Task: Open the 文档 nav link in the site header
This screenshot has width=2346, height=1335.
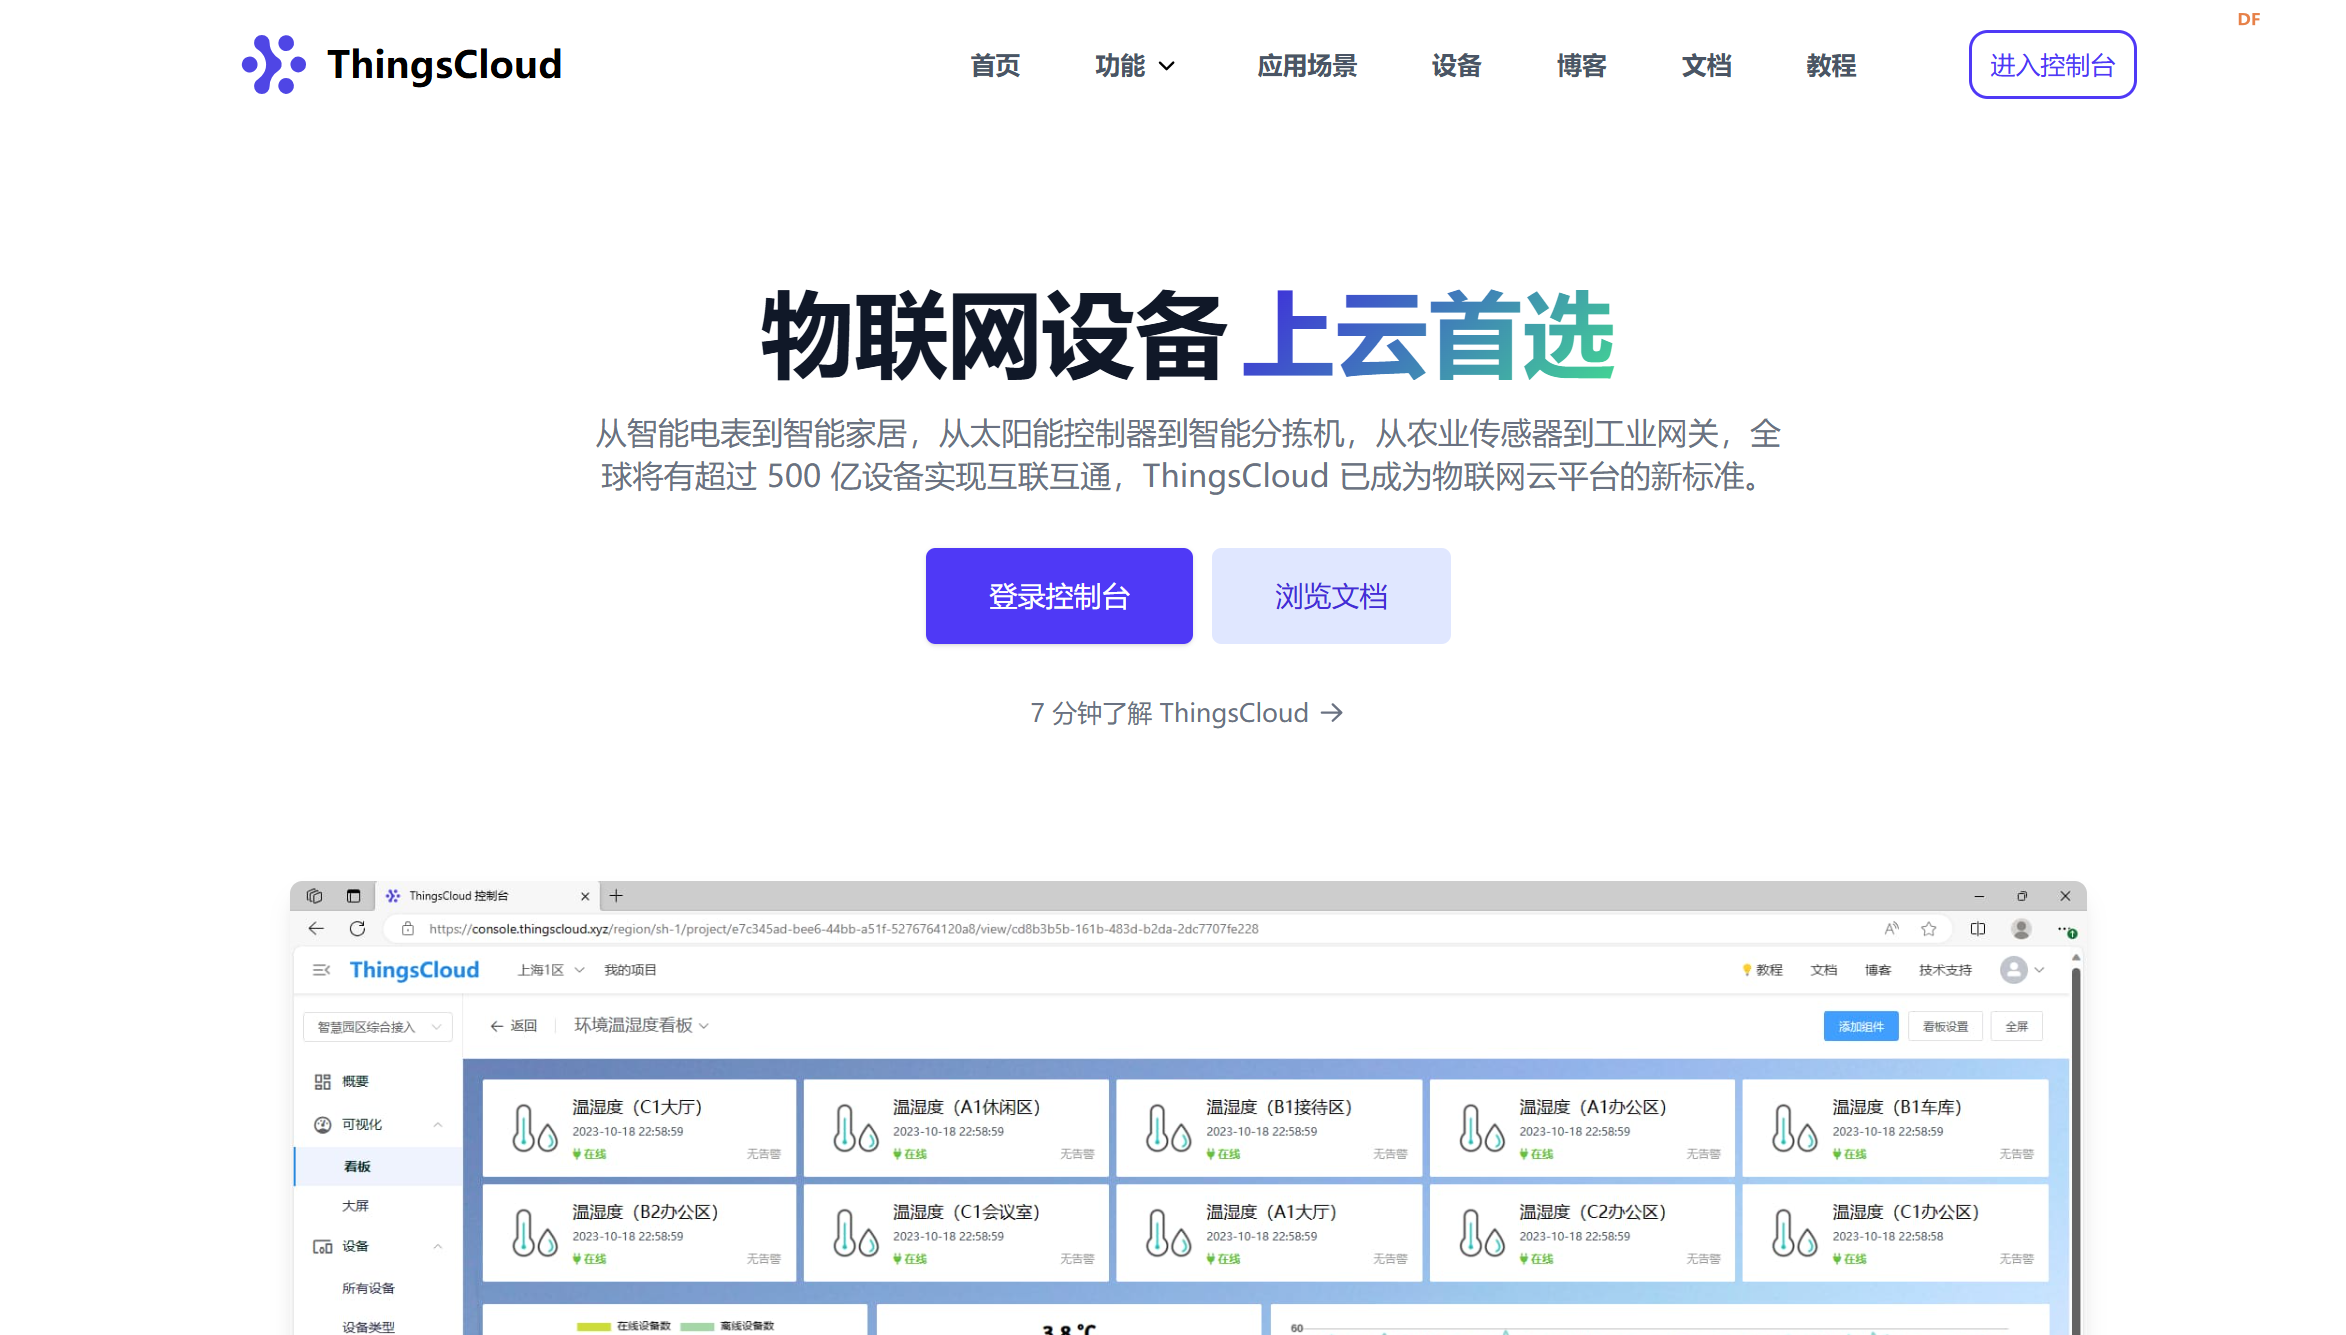Action: pos(1706,66)
